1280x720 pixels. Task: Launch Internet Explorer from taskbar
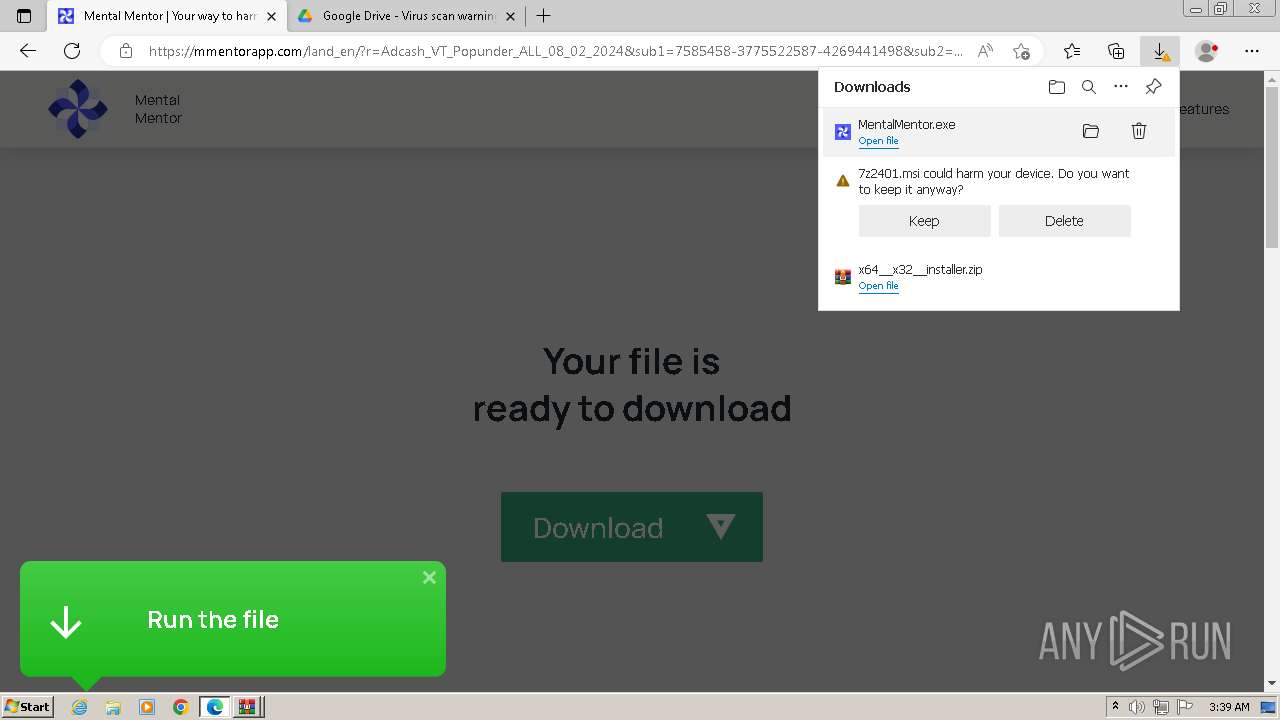point(79,707)
